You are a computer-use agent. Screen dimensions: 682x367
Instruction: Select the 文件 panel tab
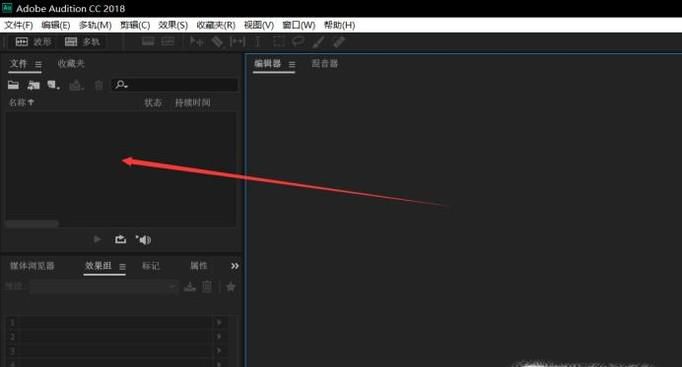(18, 64)
